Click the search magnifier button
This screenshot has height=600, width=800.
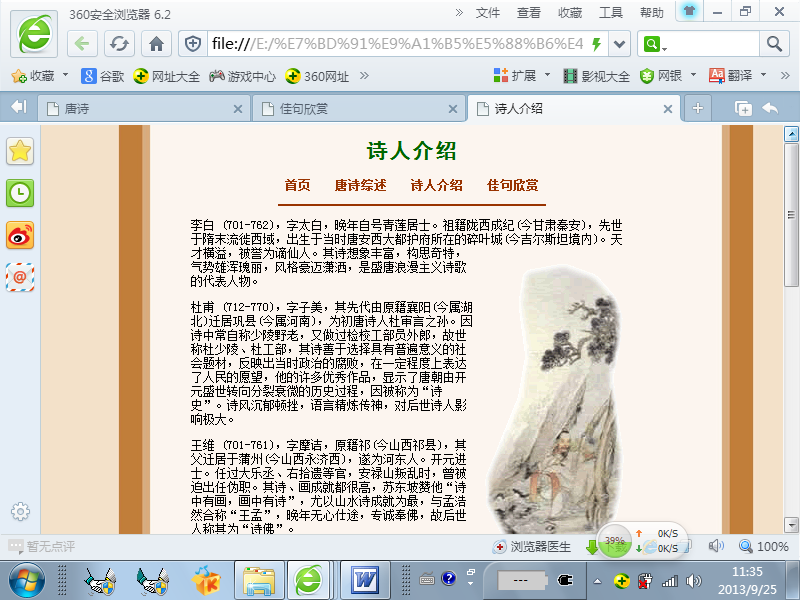774,44
